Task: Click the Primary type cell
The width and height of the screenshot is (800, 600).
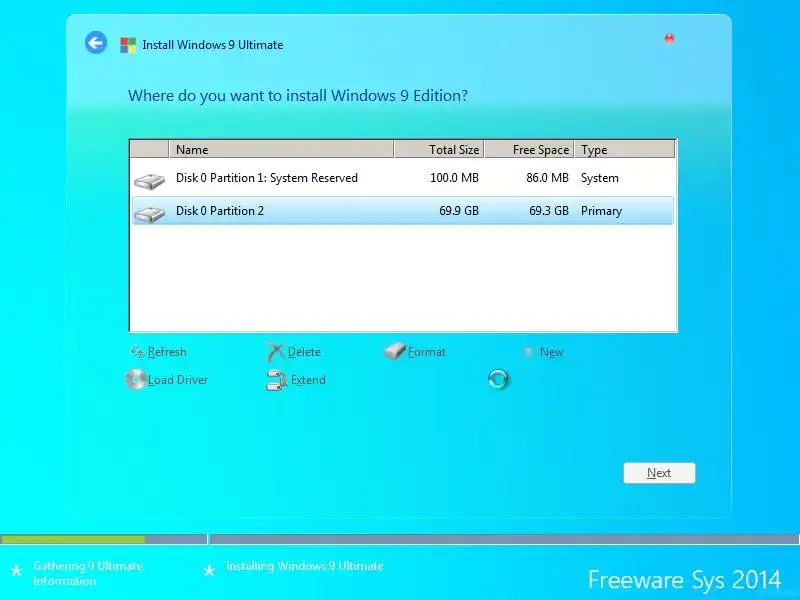Action: coord(602,211)
